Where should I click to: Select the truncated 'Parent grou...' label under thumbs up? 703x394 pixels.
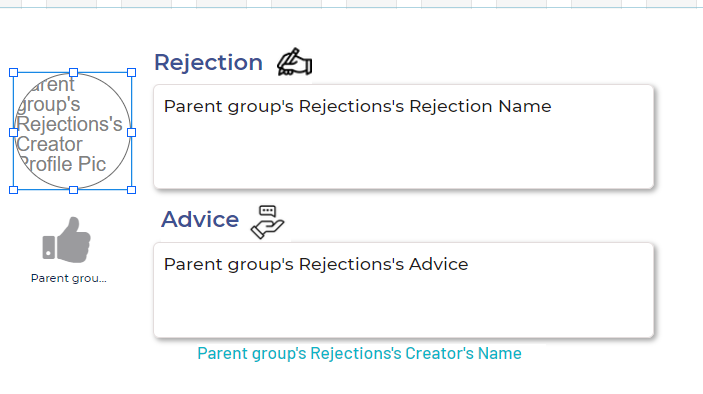click(69, 278)
